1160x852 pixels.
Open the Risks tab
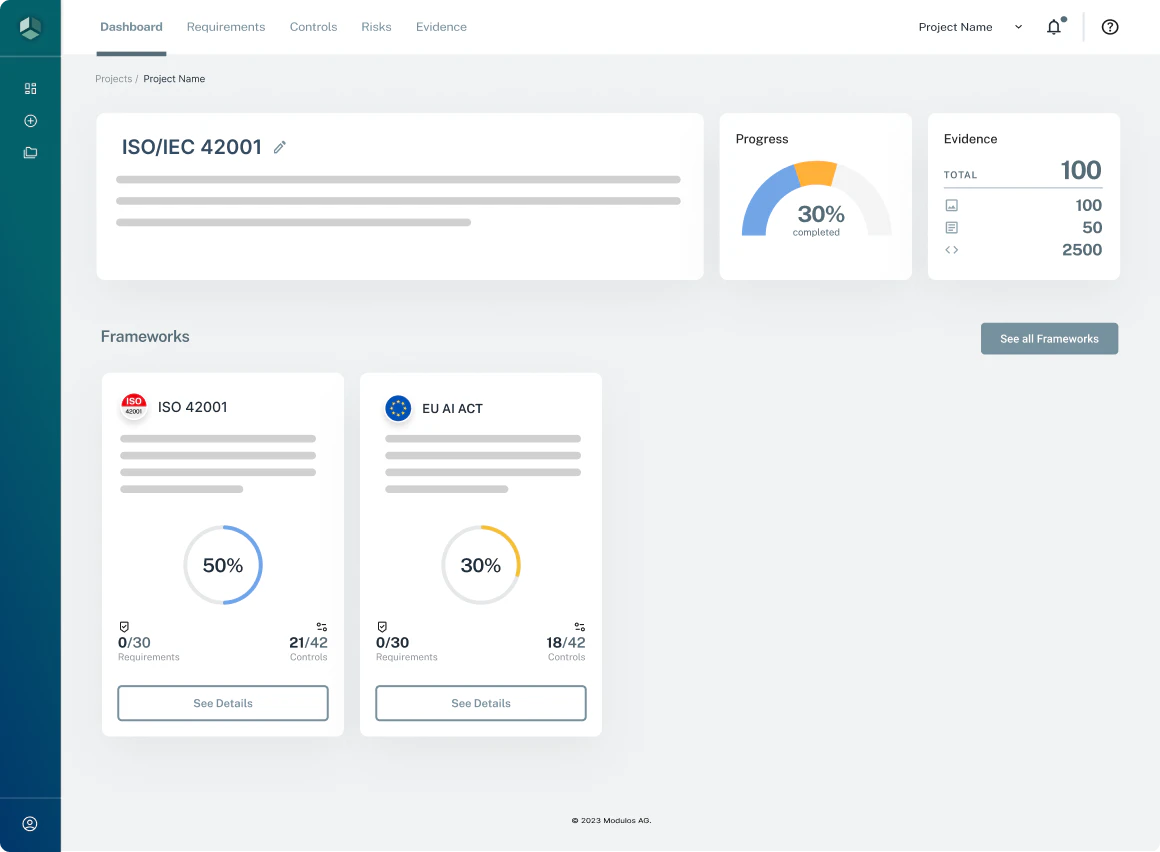[376, 27]
